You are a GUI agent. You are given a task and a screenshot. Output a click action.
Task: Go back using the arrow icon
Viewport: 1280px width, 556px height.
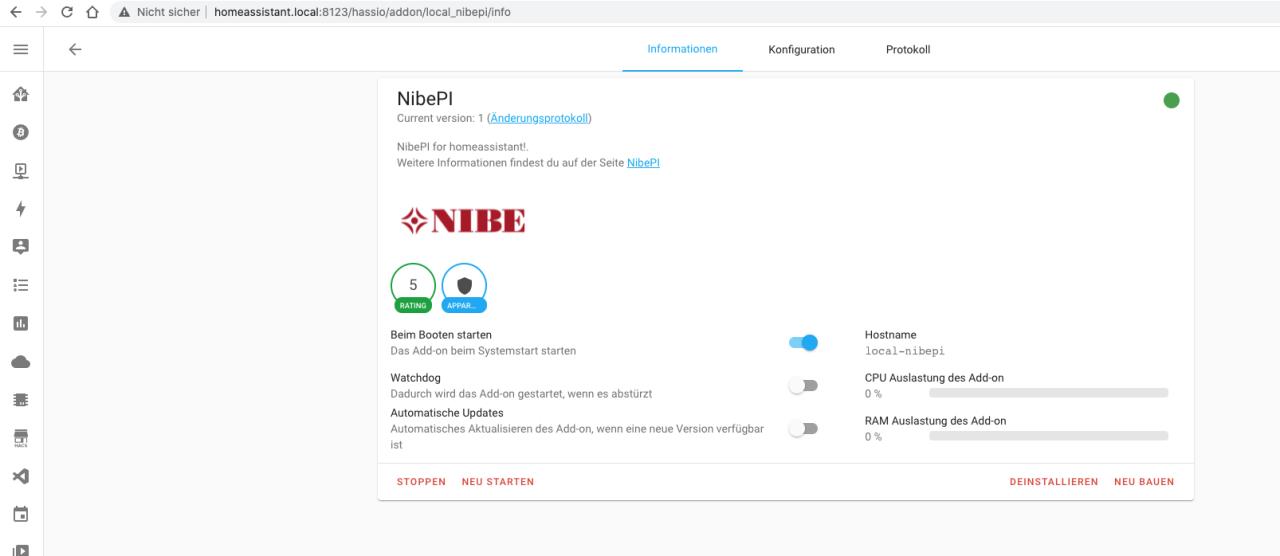75,49
